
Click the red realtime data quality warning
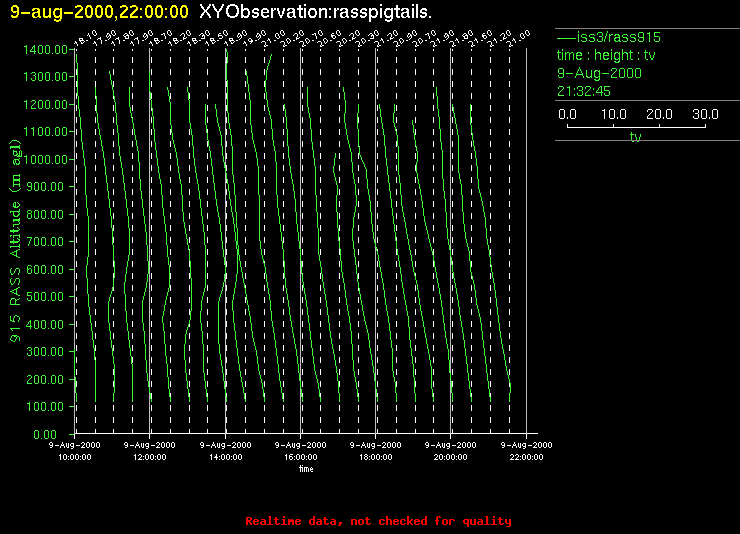pyautogui.click(x=378, y=521)
